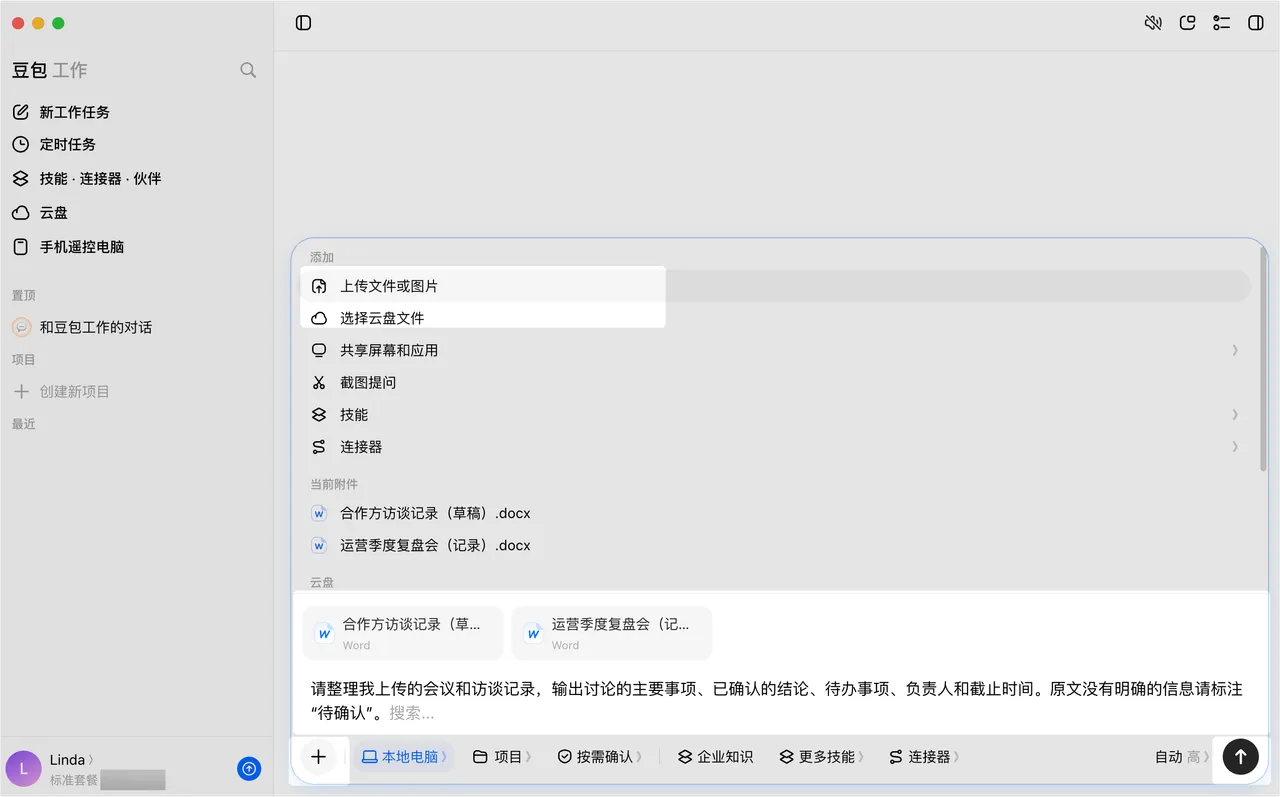Choose 上传文件或图片 from the add menu

[x=775, y=286]
